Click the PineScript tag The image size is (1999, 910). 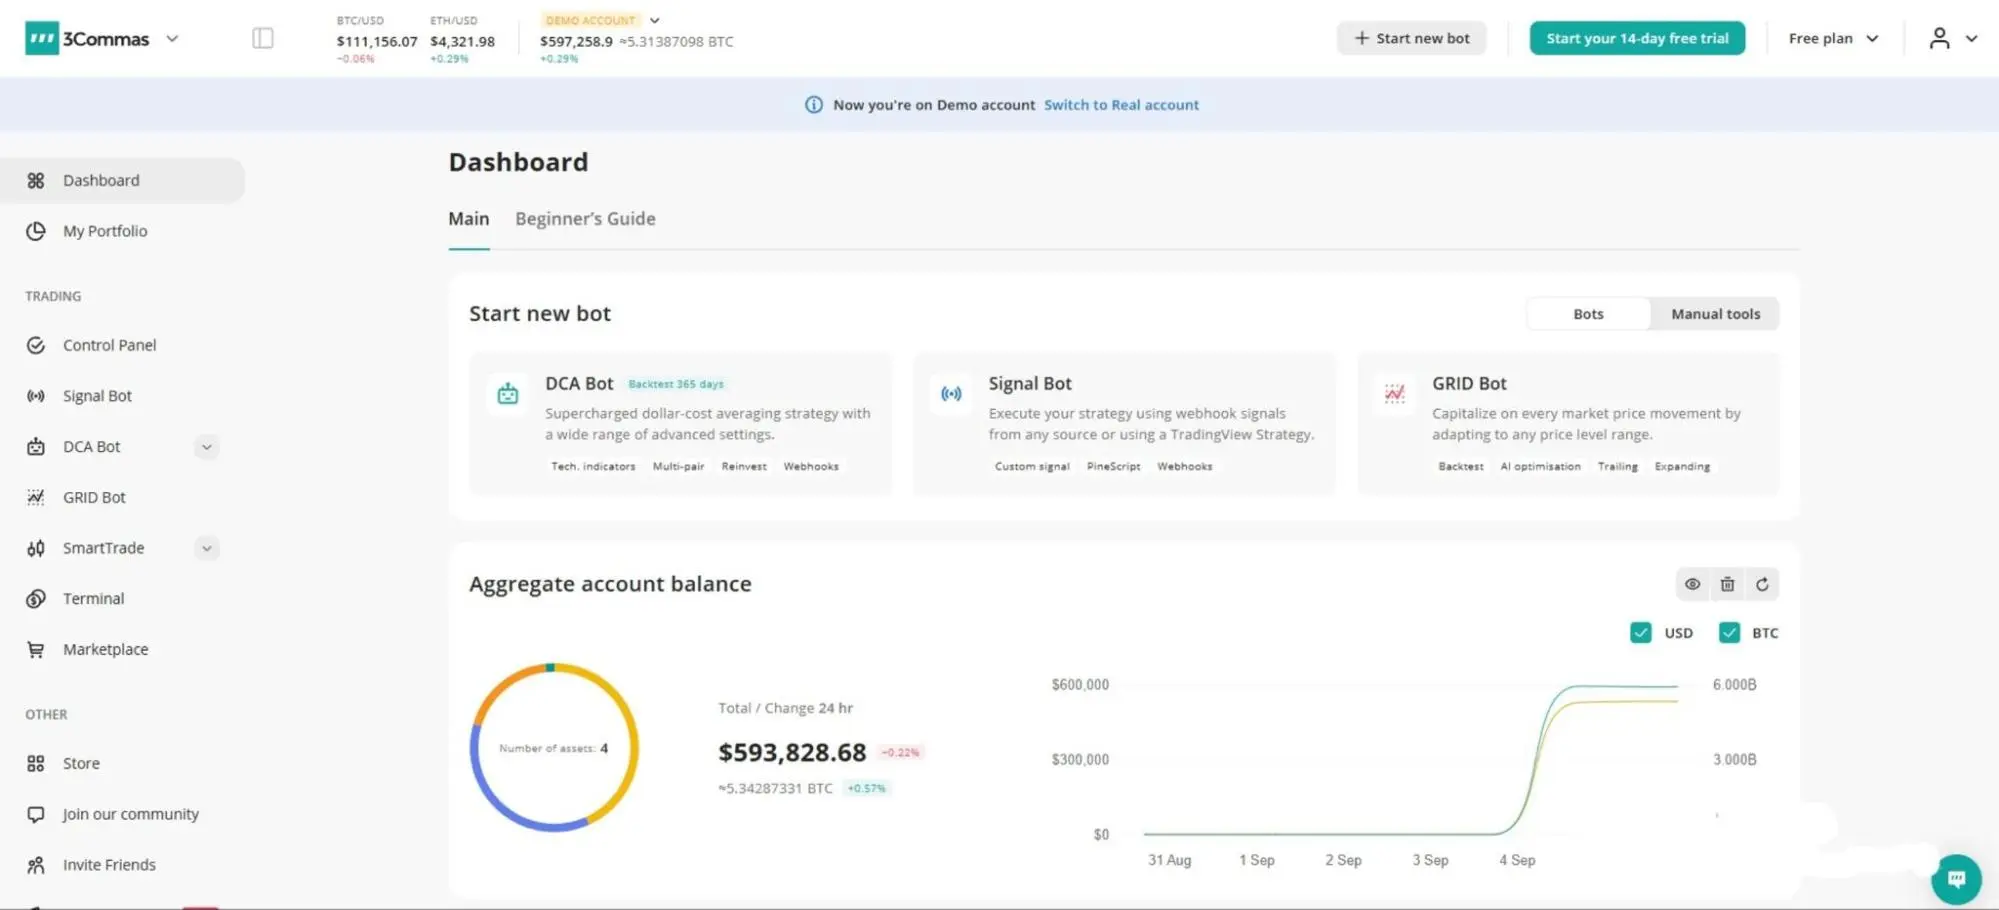1113,467
